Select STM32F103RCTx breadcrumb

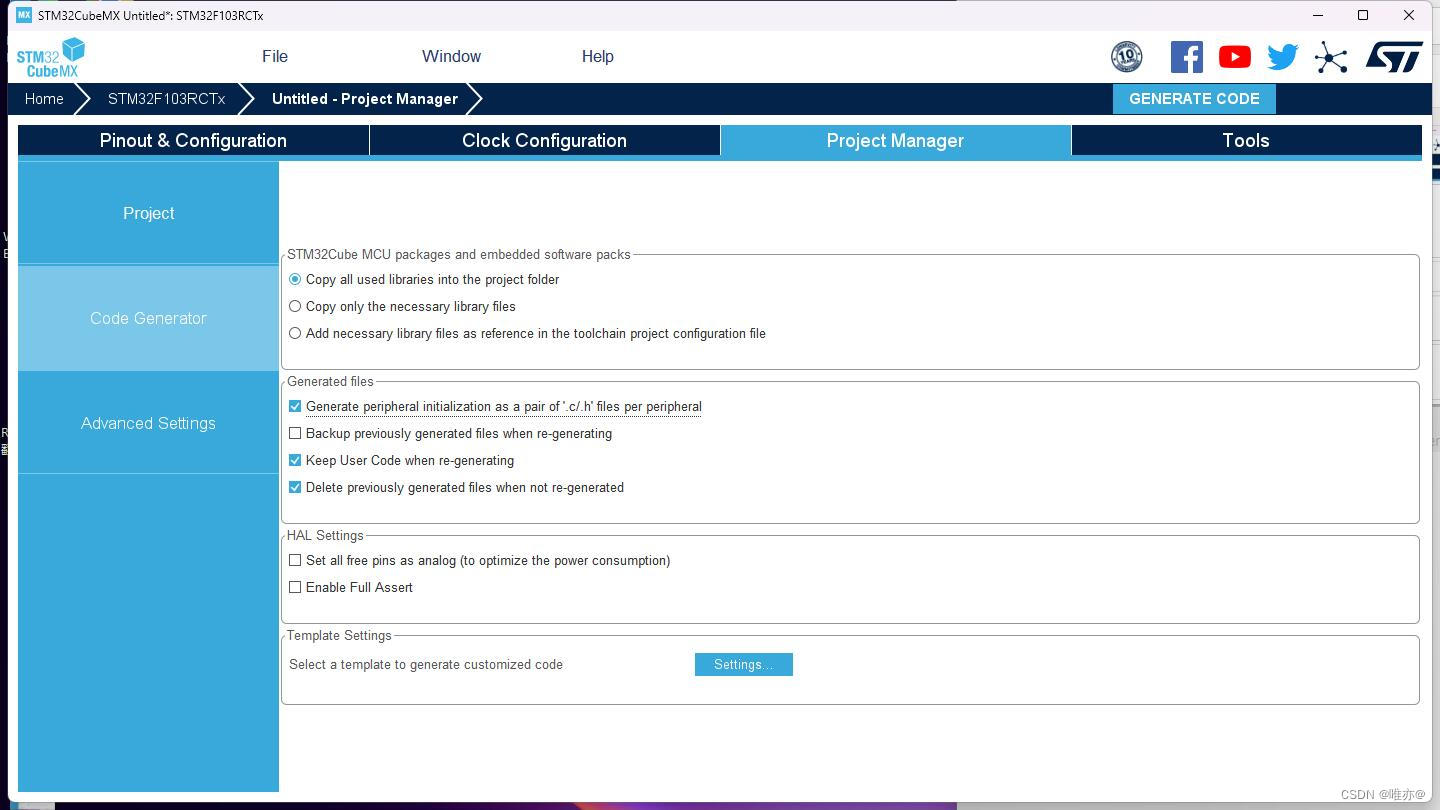click(166, 98)
